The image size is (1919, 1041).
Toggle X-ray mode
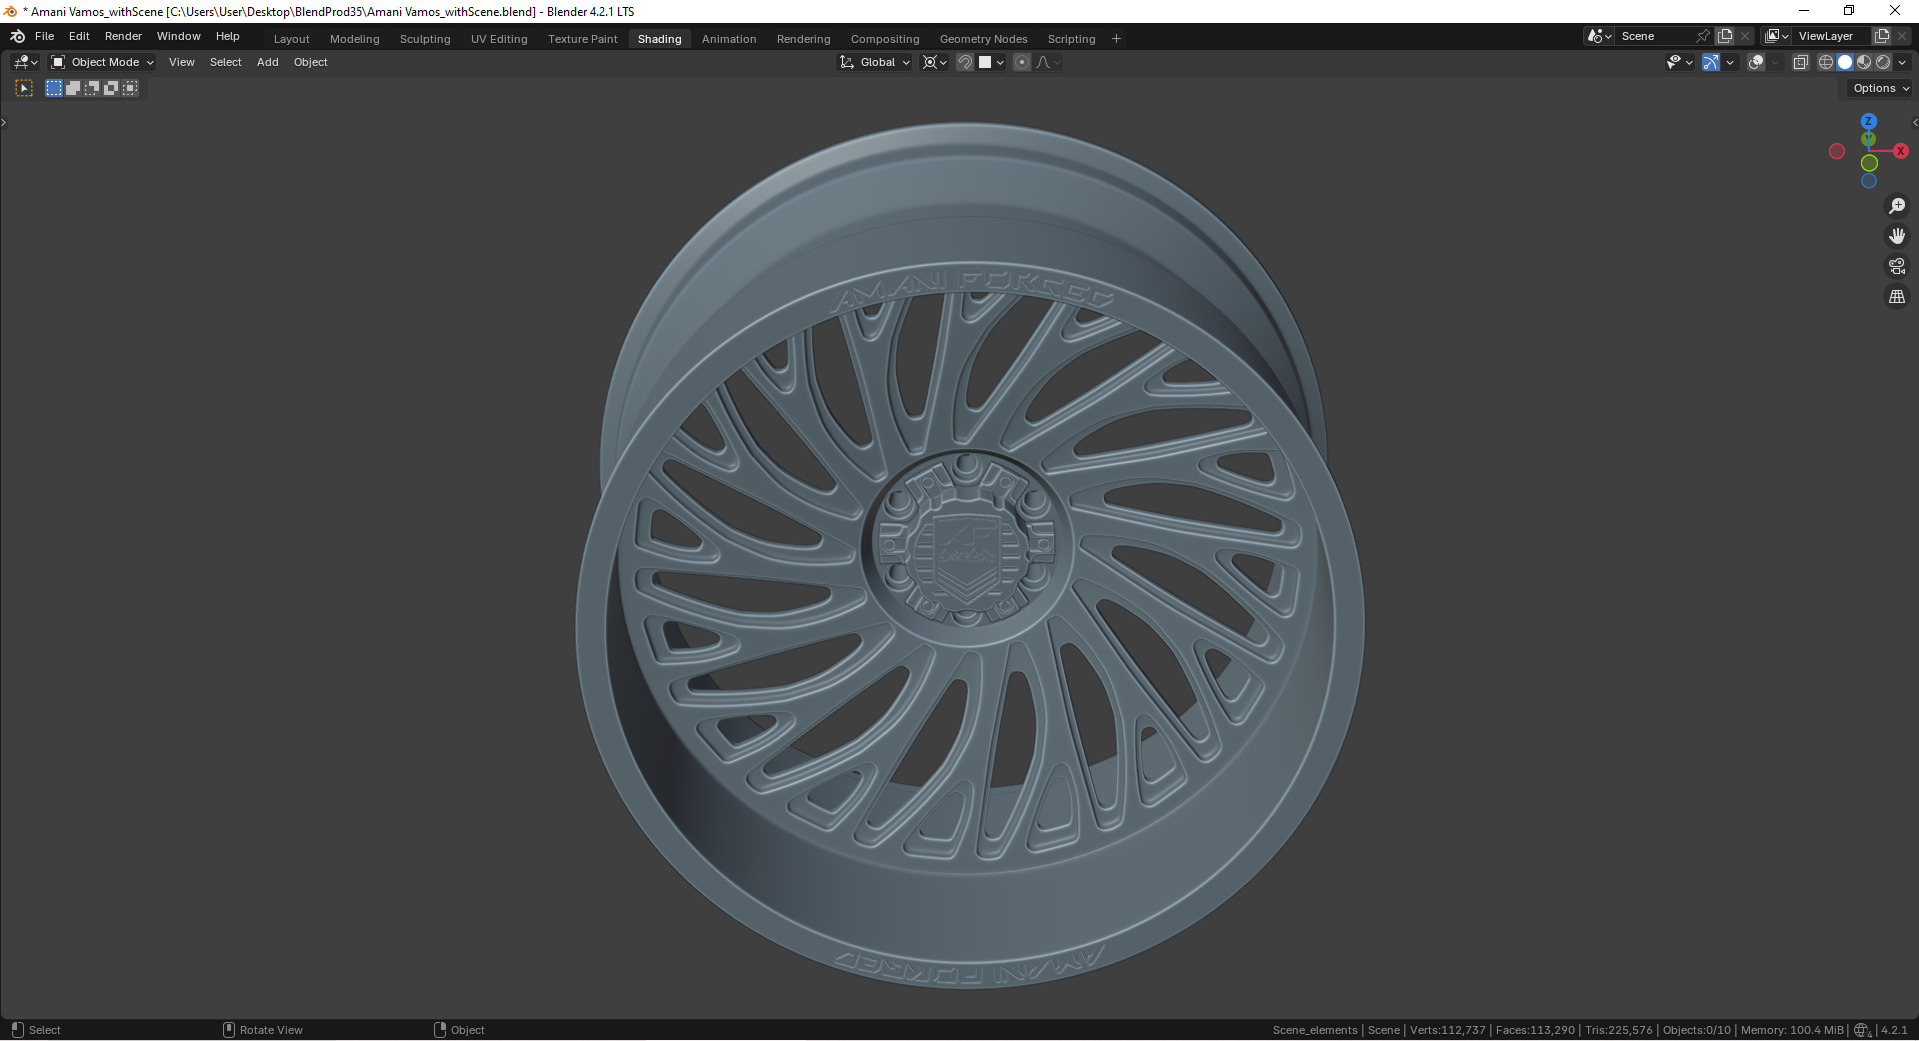1800,62
